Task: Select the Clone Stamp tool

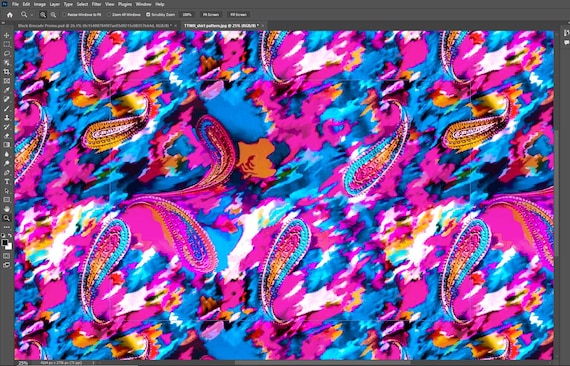Action: [7, 118]
